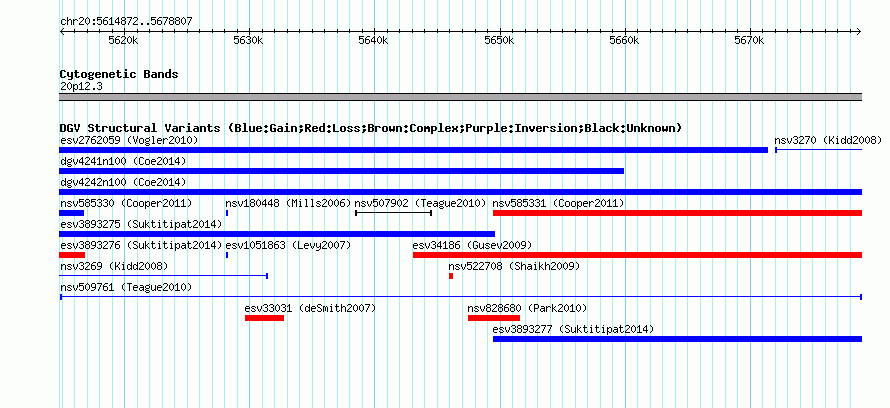The width and height of the screenshot is (890, 408).
Task: Select the 20p12.3 band label
Action: [x=81, y=86]
